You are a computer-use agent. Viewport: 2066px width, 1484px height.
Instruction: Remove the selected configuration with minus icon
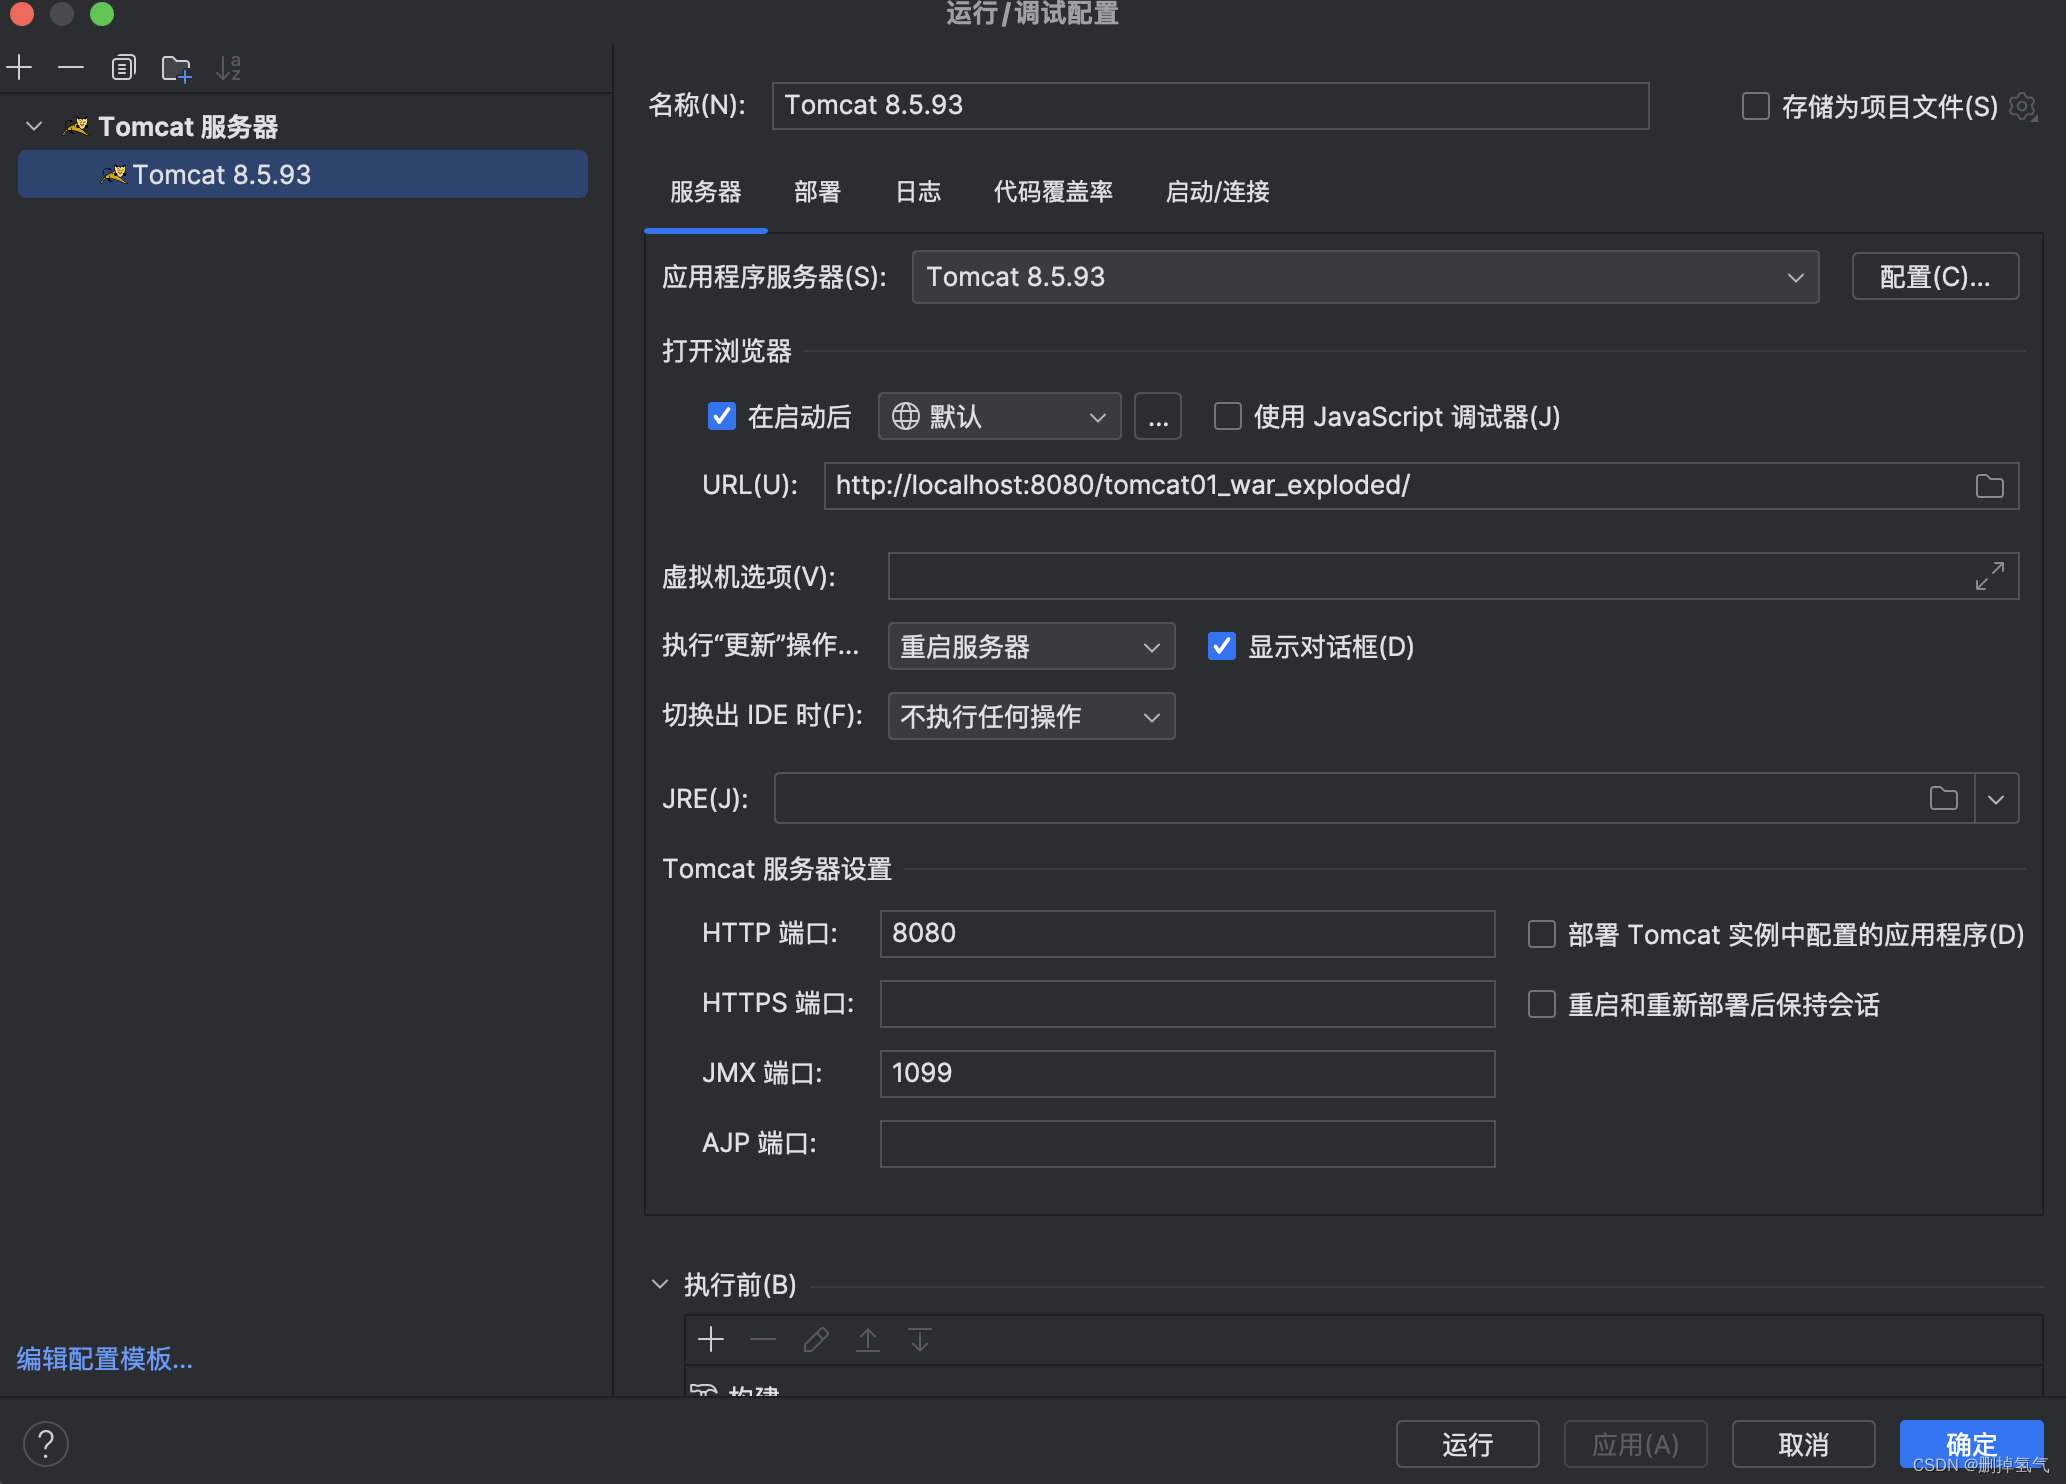point(71,68)
